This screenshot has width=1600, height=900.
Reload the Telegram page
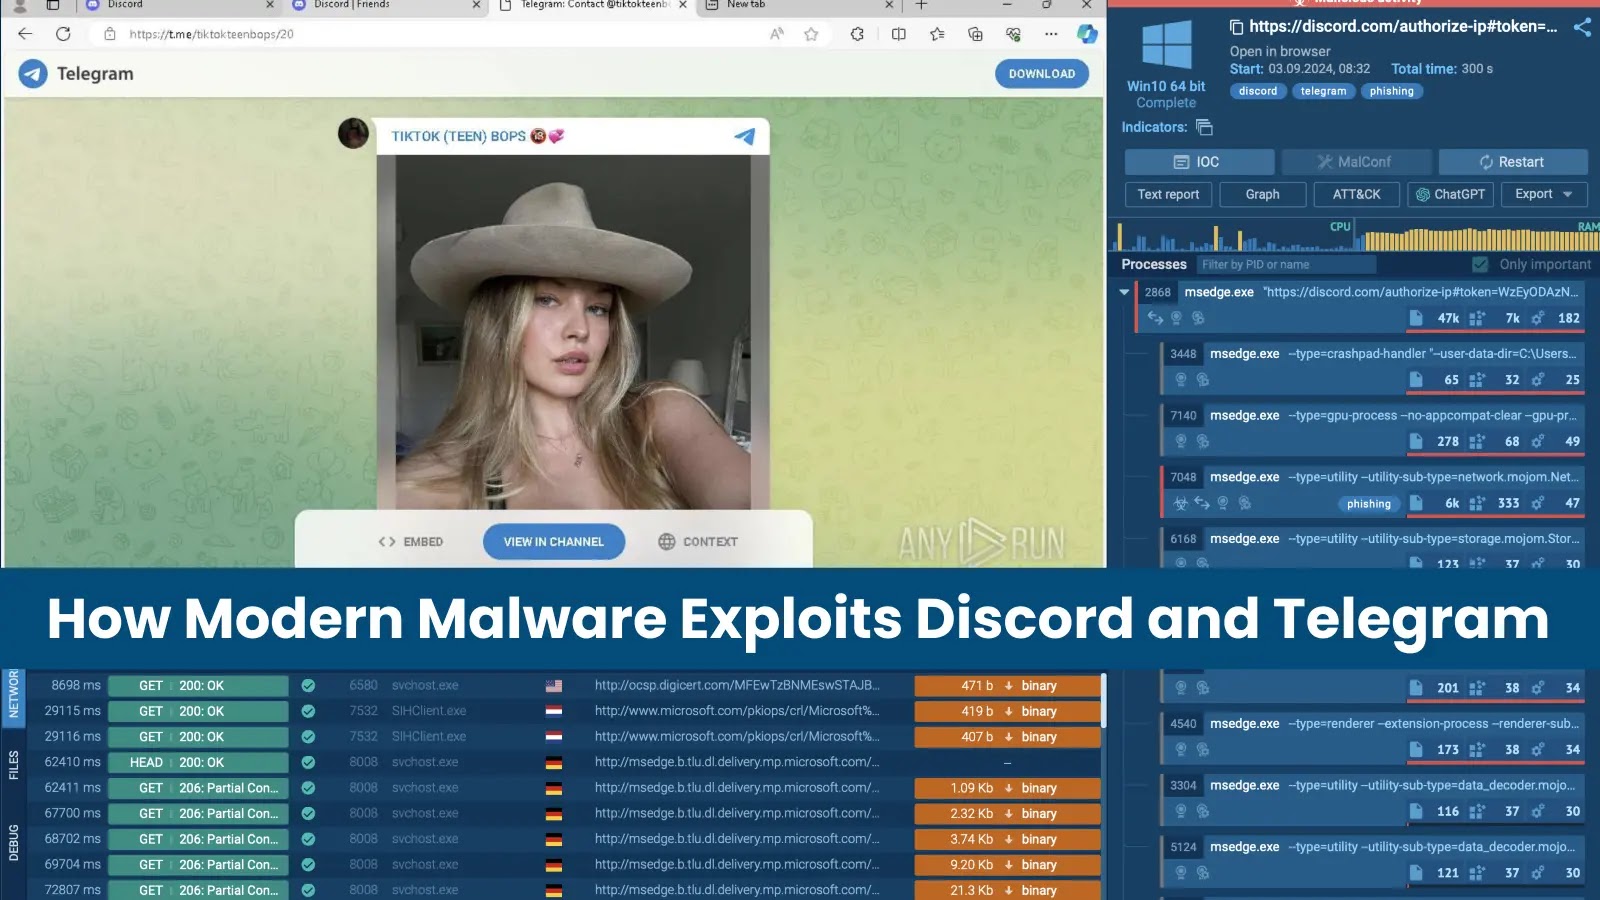tap(63, 34)
